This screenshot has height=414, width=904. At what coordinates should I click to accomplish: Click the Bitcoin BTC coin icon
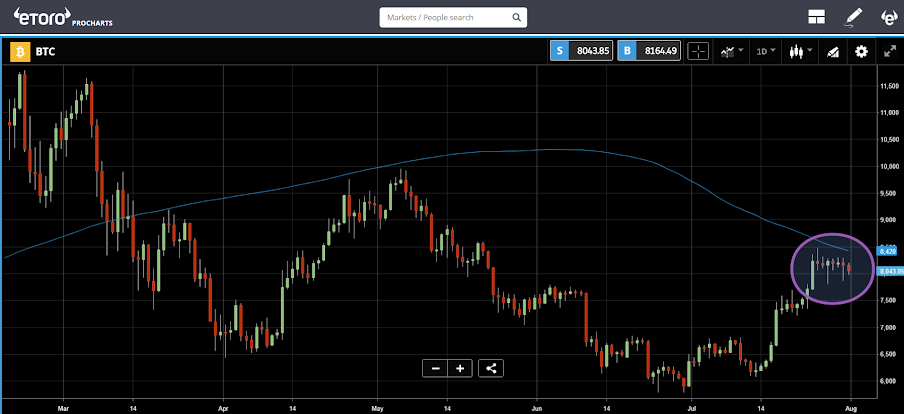(20, 52)
